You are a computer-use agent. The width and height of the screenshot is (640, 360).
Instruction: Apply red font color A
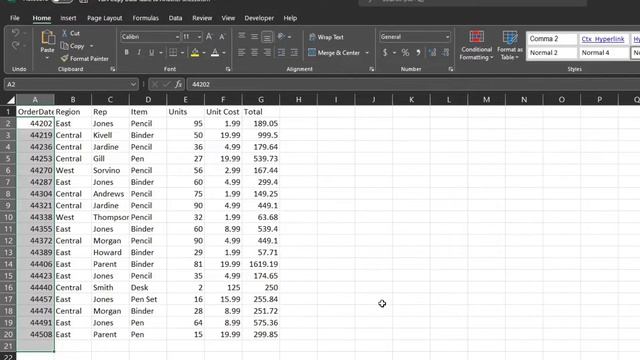215,53
